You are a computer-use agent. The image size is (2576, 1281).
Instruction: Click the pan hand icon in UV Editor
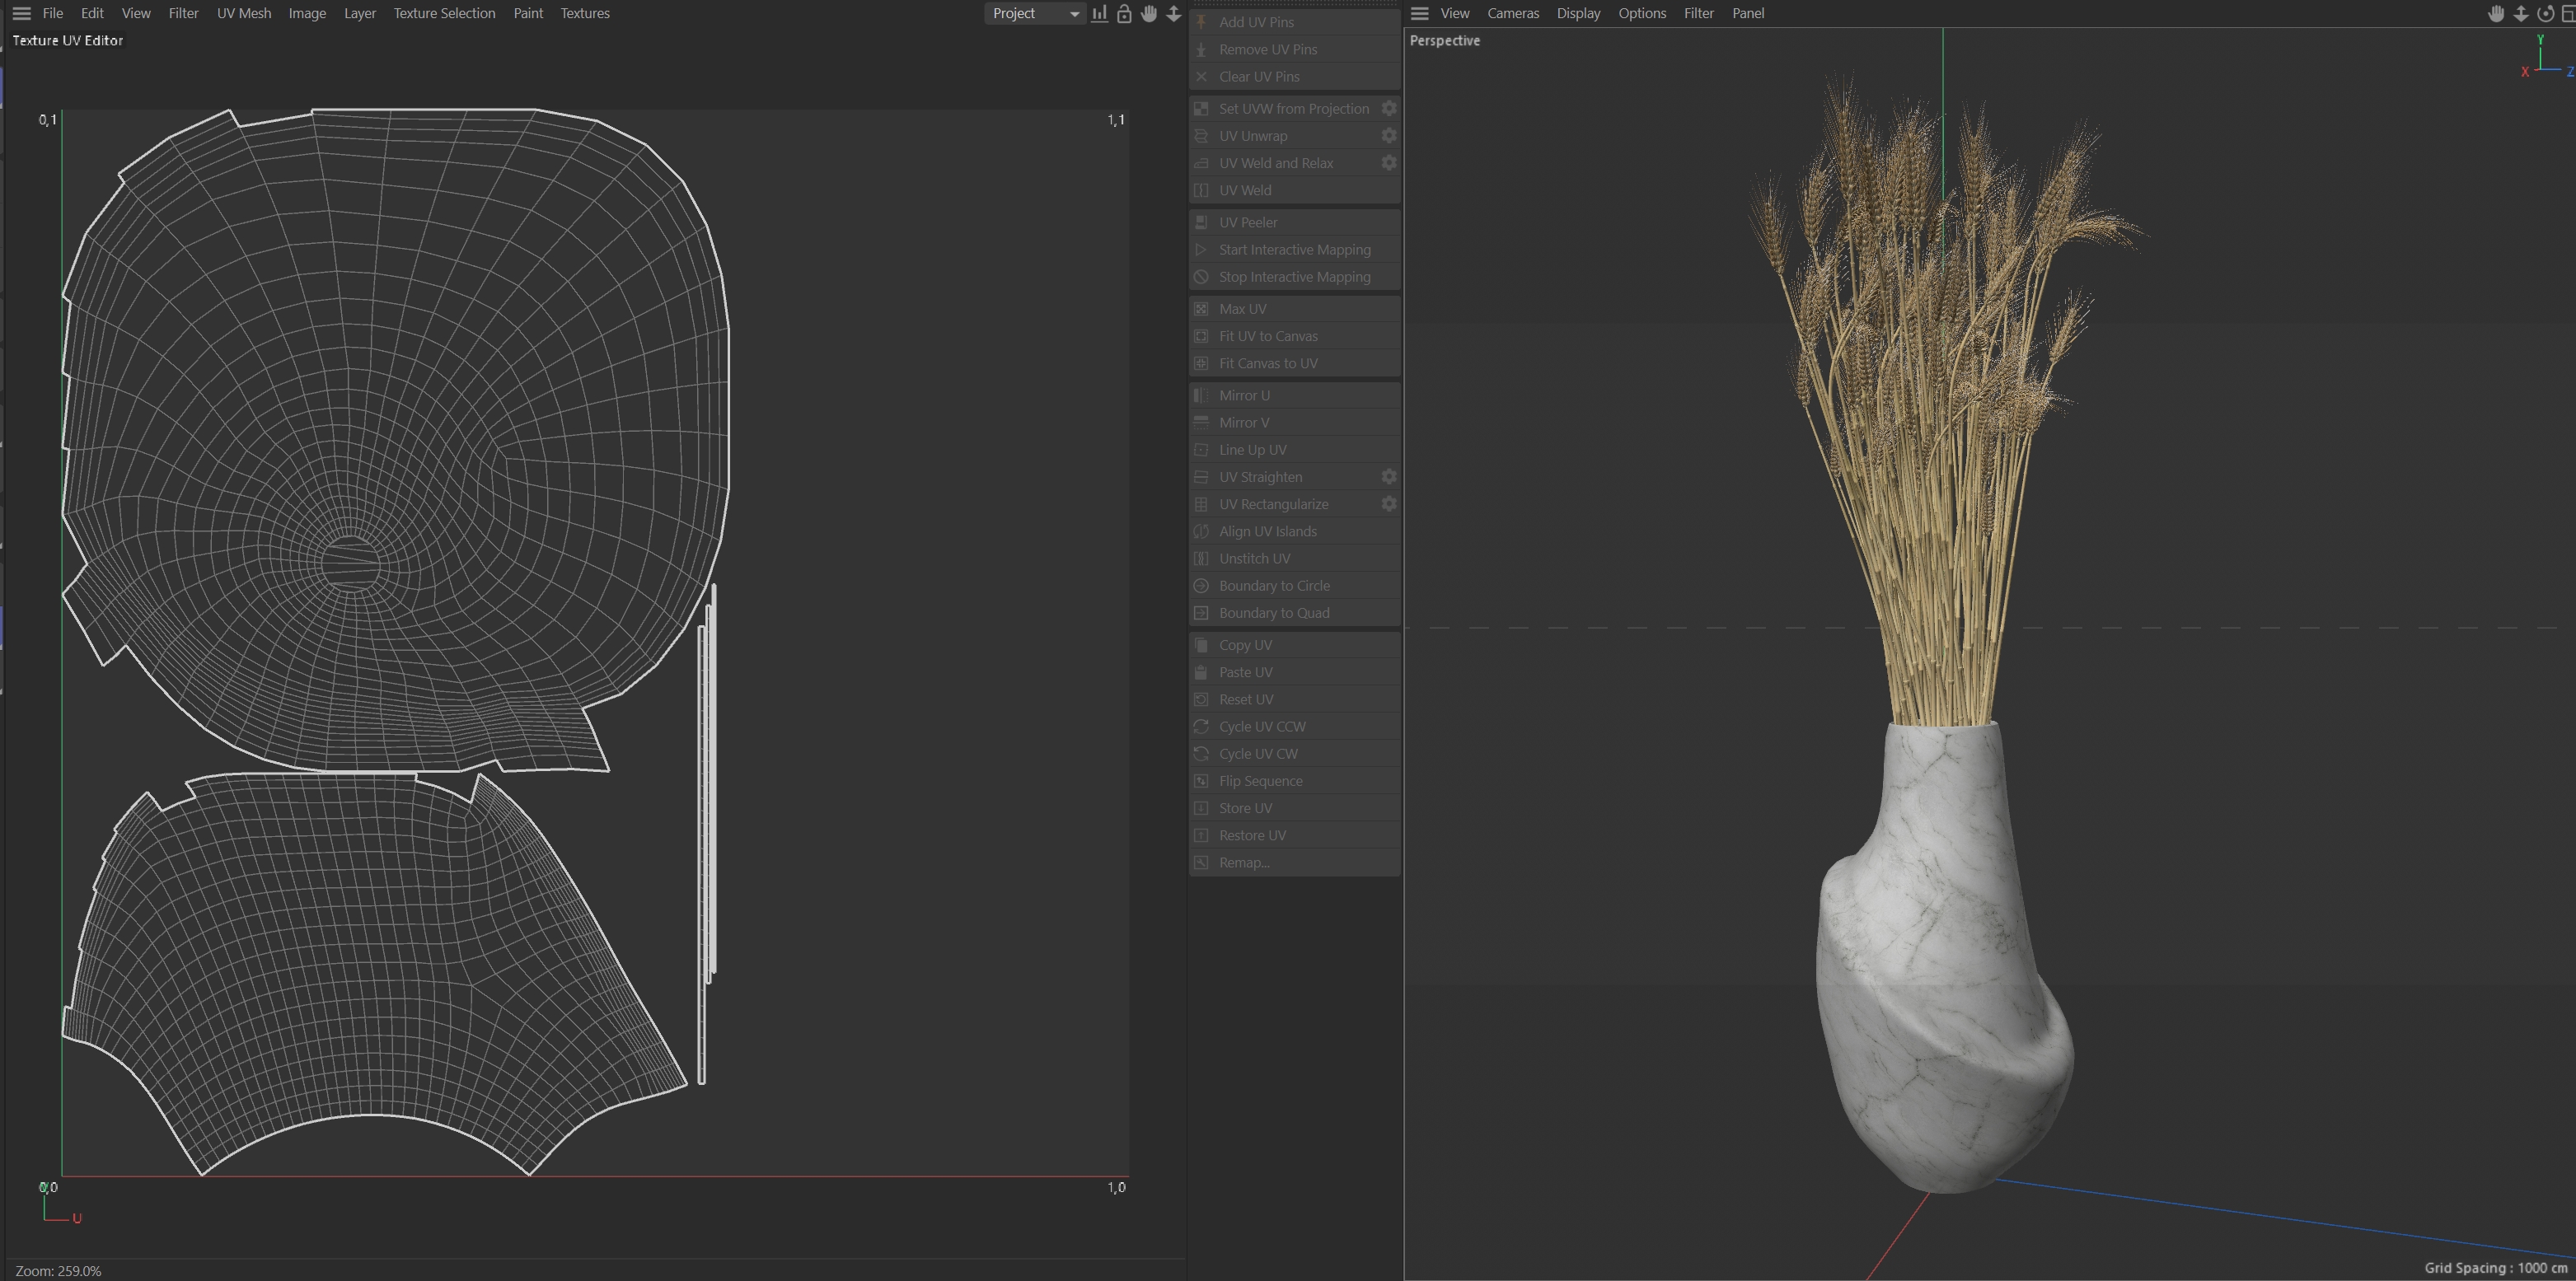pos(1149,14)
